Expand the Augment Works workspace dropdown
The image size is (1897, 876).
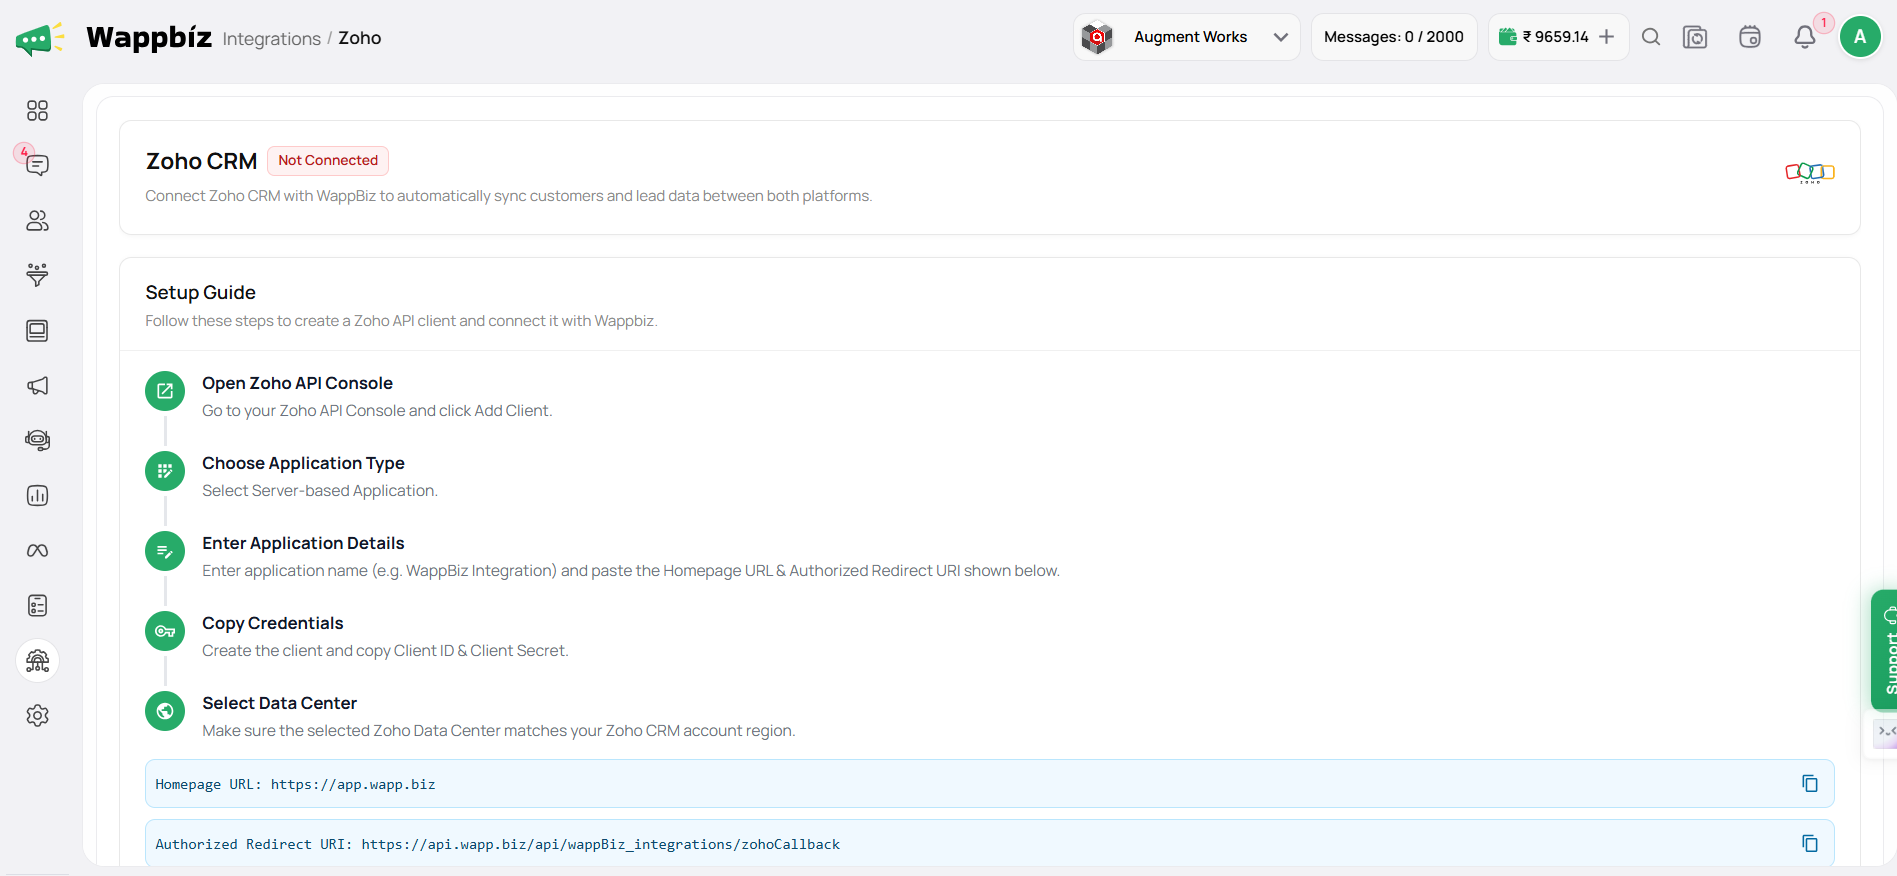click(x=1187, y=37)
